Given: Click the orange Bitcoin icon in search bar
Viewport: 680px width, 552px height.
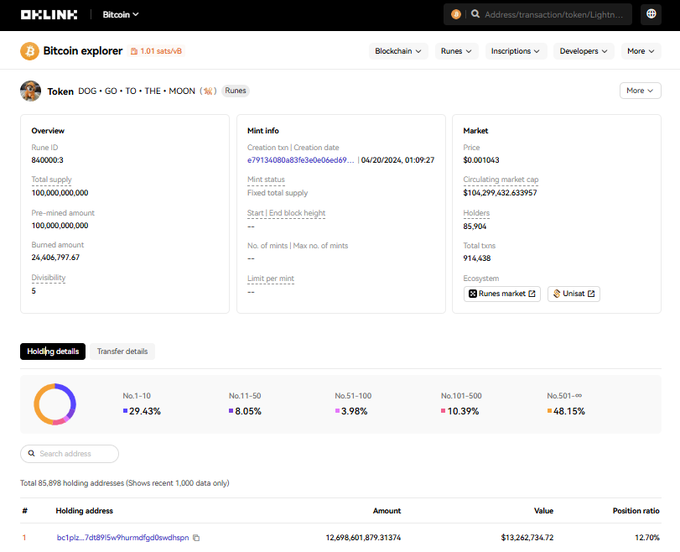Looking at the screenshot, I should click(x=456, y=14).
